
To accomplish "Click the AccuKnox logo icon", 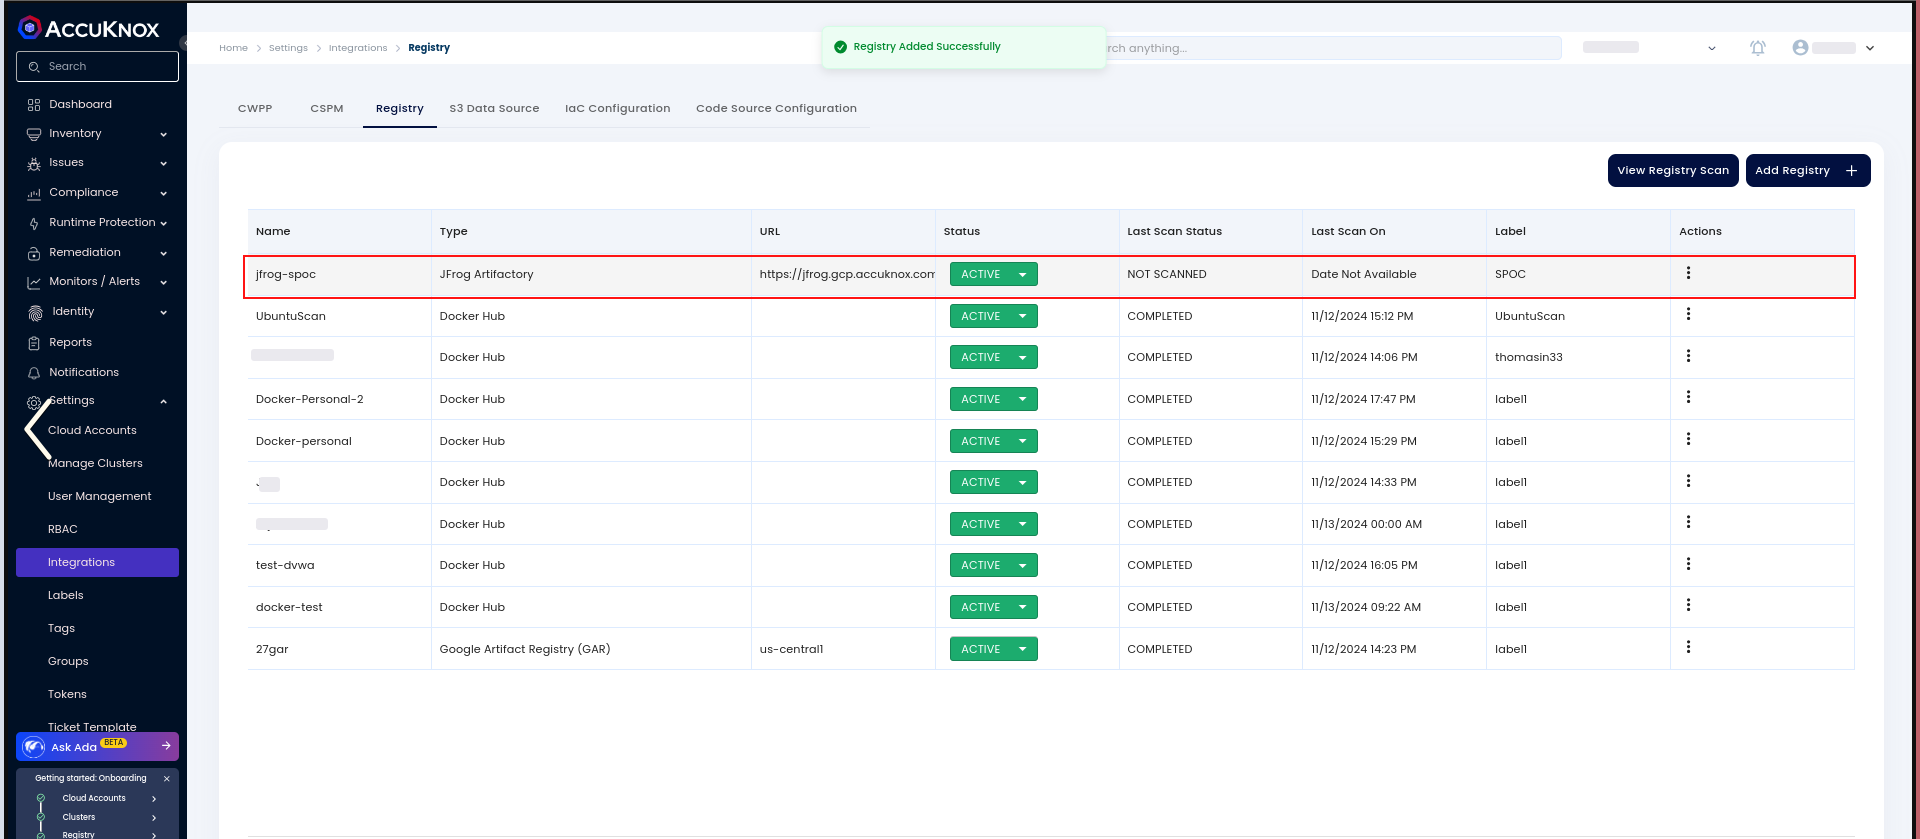I will coord(30,28).
